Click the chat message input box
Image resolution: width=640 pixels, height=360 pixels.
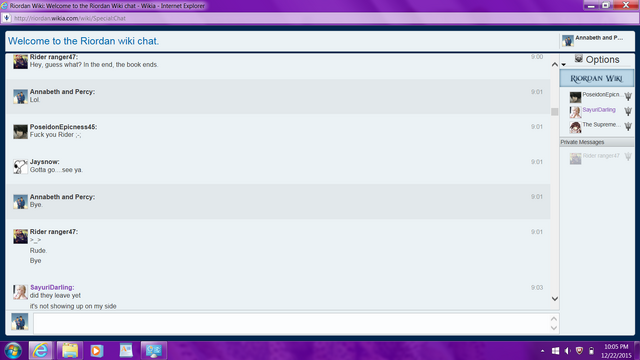[x=292, y=323]
